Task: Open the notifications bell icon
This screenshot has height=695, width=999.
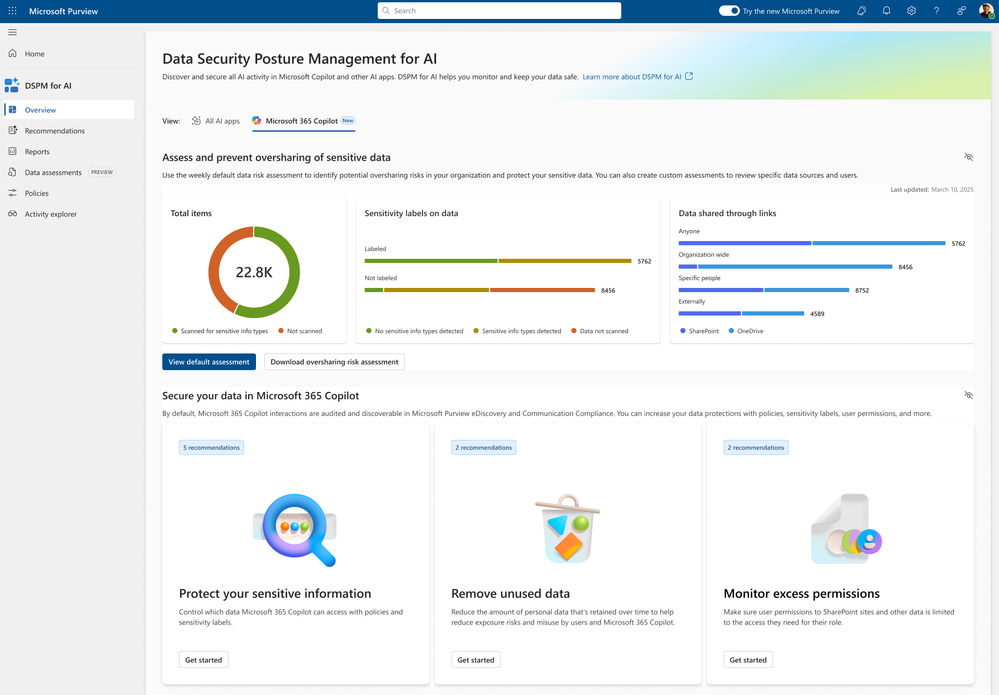Action: [x=886, y=11]
